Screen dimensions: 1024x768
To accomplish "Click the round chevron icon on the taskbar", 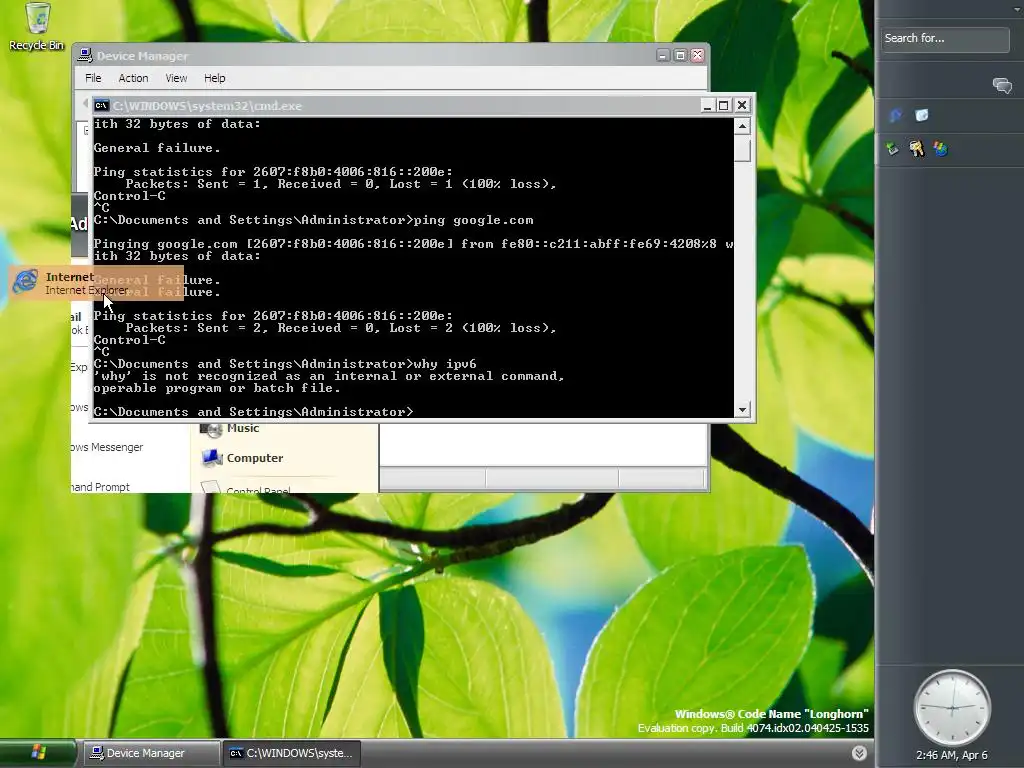I will (x=859, y=753).
